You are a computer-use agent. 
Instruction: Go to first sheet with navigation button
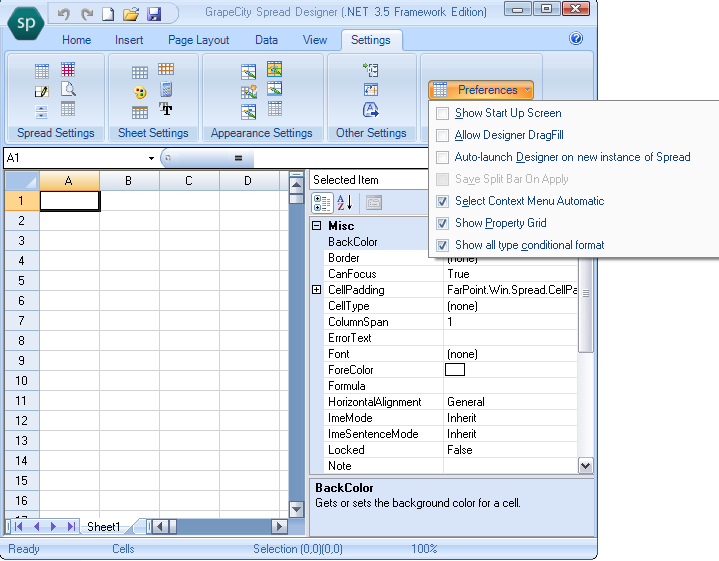tap(18, 526)
